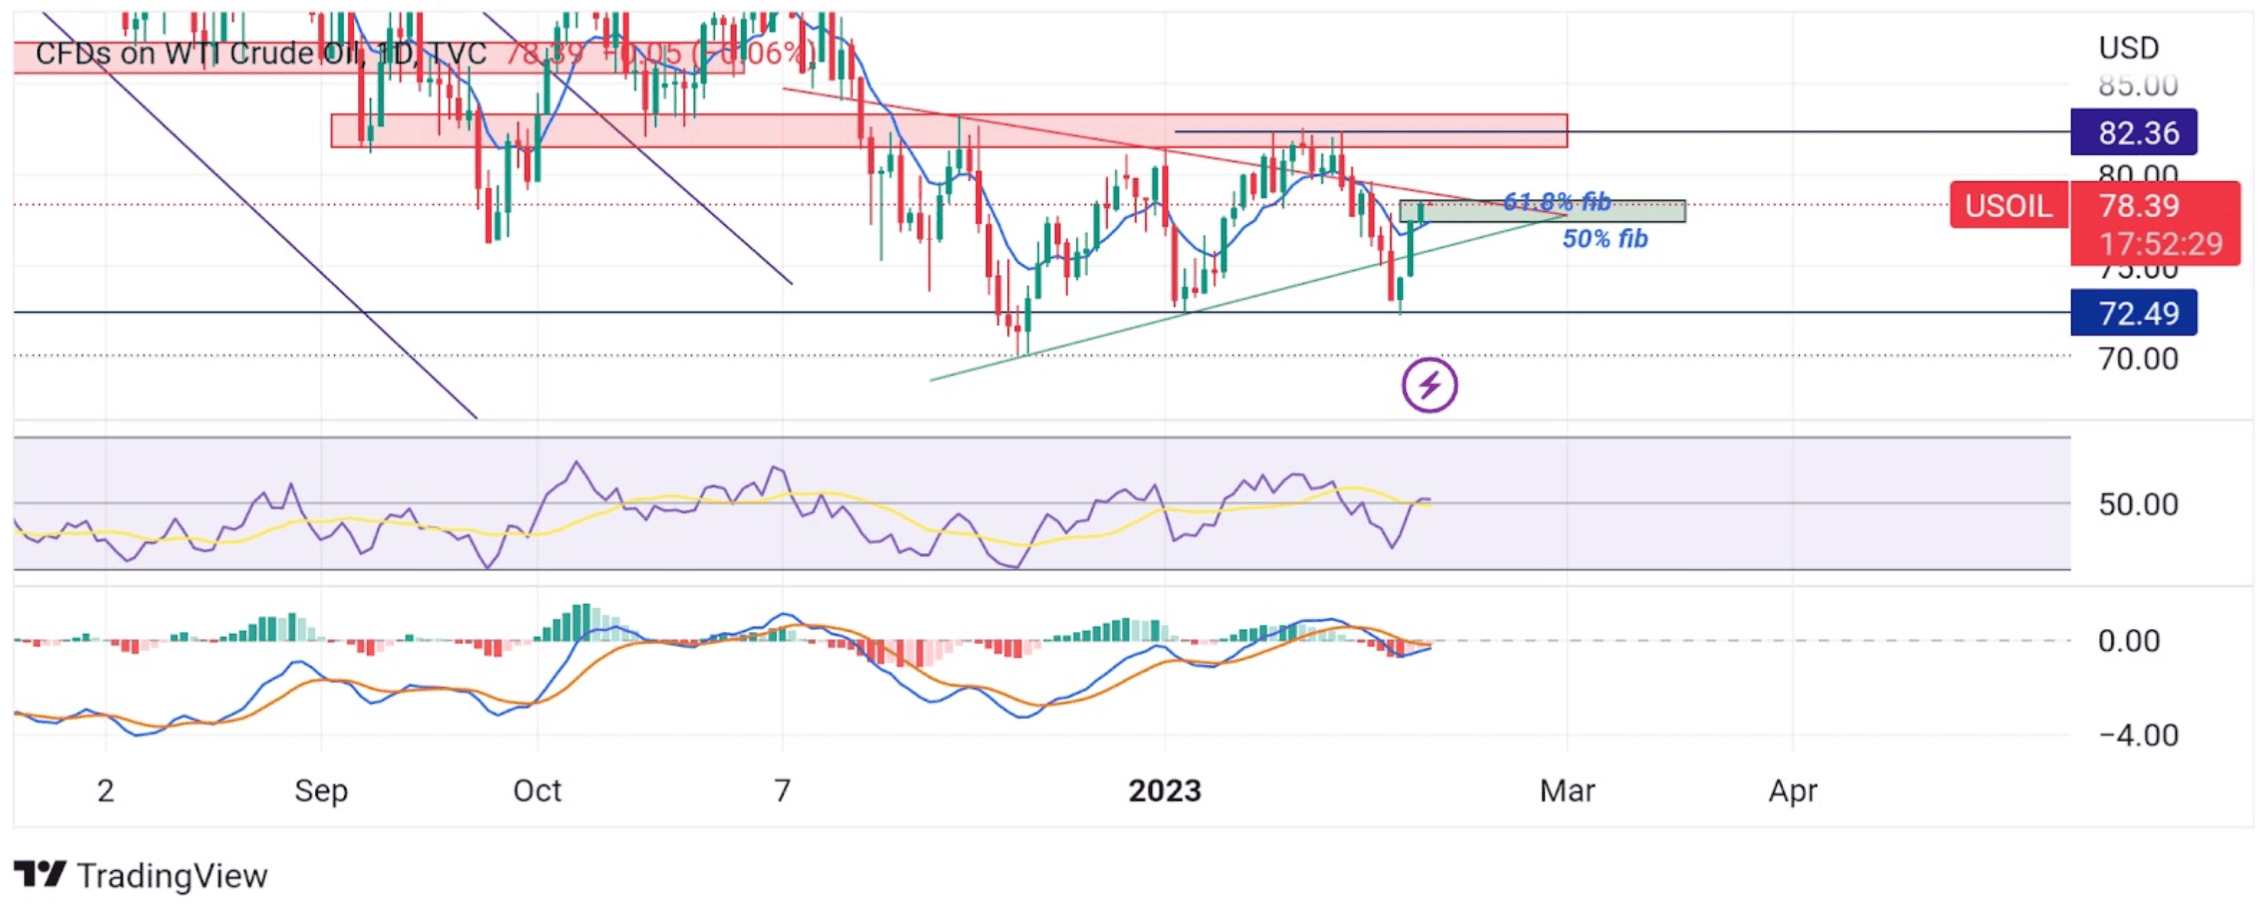Screen dimensions: 2267x909
Task: Click the TradingView logo
Action: [x=40, y=875]
